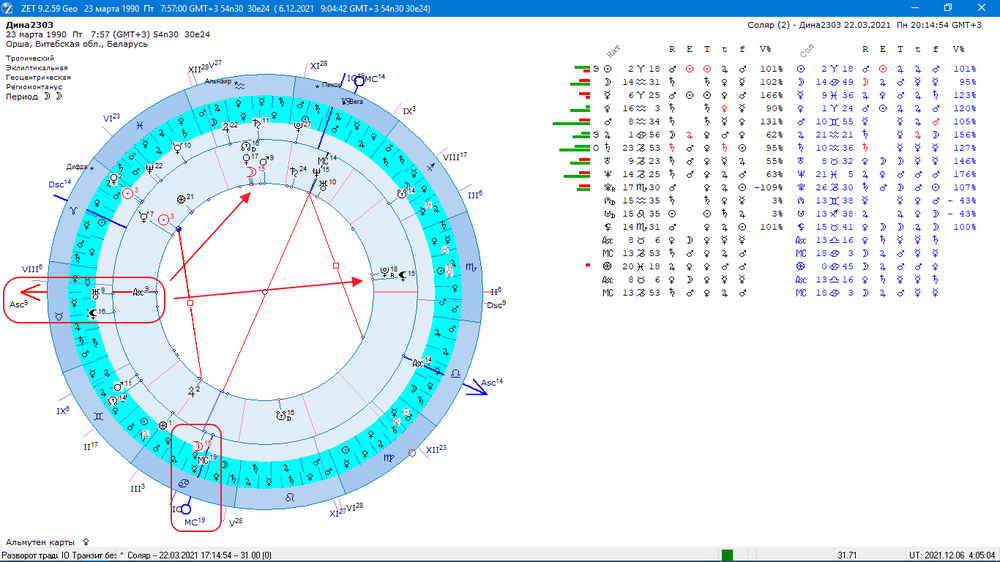Click the MC14 marker above the chart
The image size is (1000, 562).
(374, 78)
